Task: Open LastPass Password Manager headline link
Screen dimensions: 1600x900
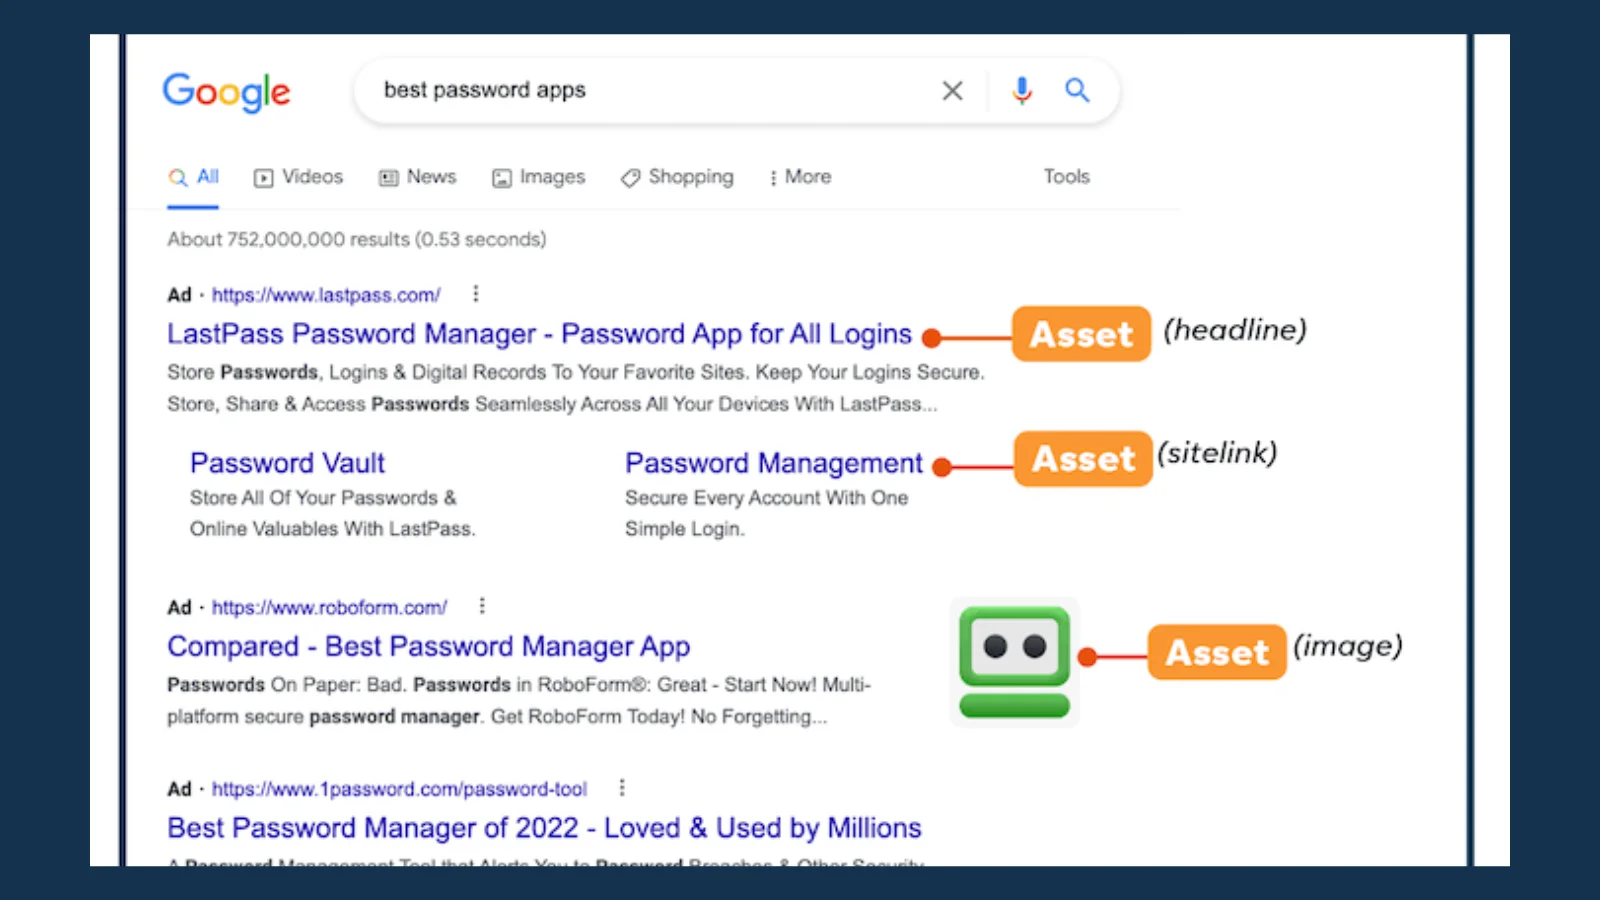Action: click(540, 334)
